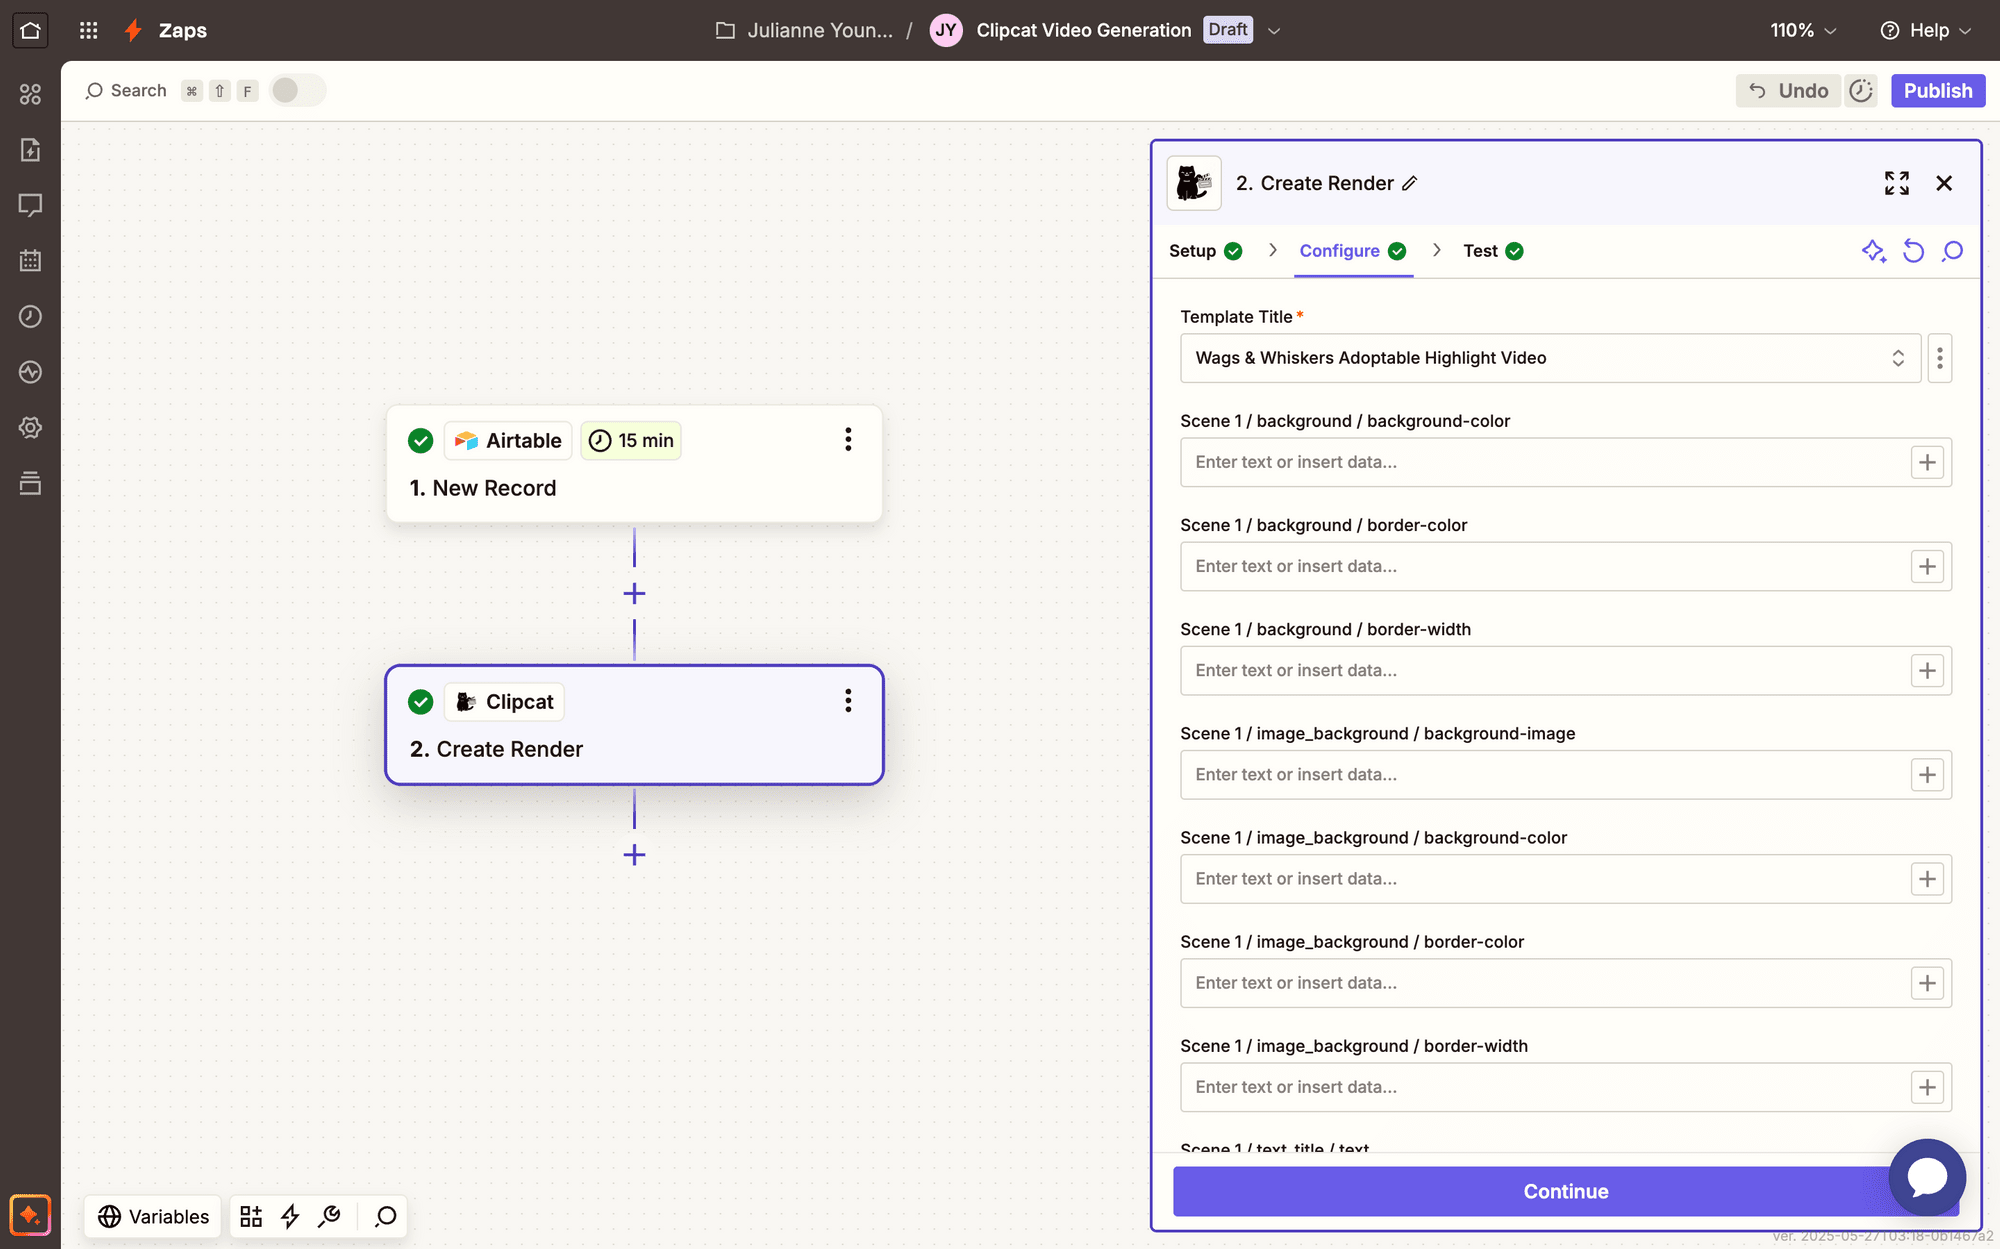The image size is (2000, 1249).
Task: Switch to the Test tab
Action: click(1493, 251)
